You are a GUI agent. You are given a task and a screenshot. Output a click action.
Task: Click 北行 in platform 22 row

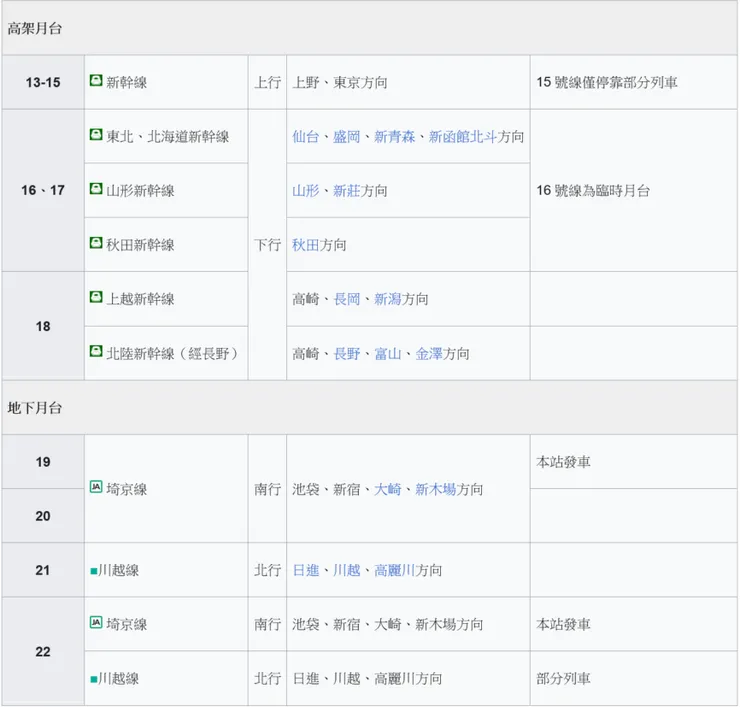pyautogui.click(x=267, y=679)
